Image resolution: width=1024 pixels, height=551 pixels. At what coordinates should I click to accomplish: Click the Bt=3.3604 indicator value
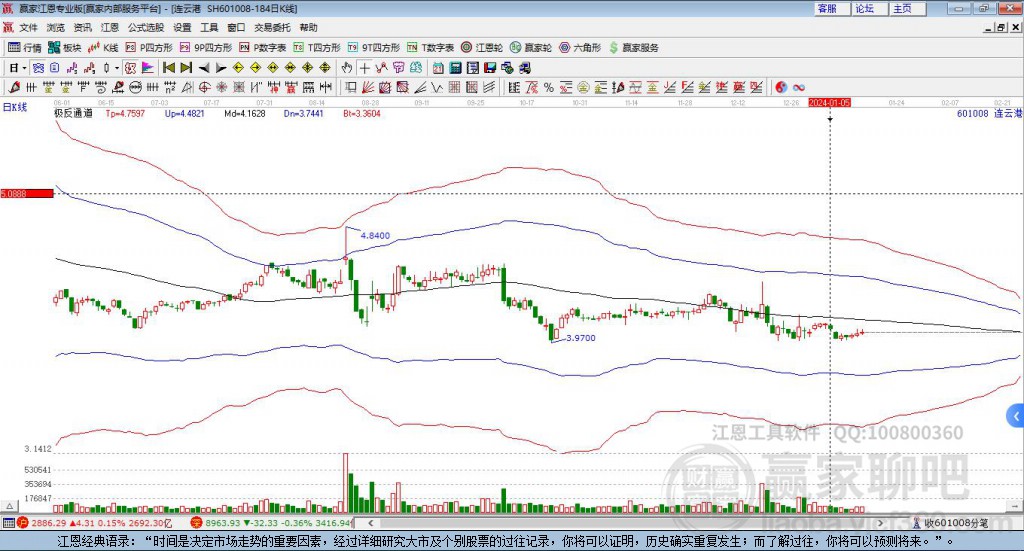[362, 114]
